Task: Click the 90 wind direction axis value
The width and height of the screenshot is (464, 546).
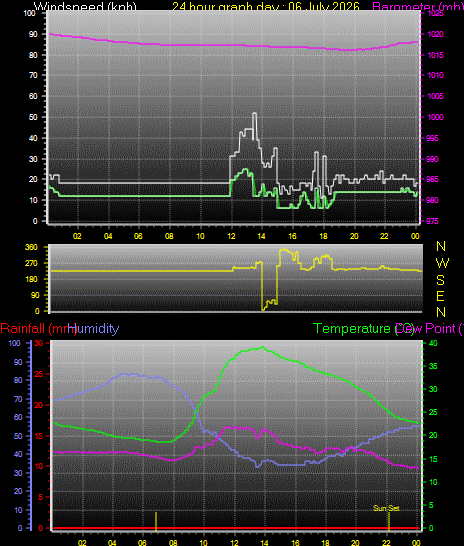Action: 34,295
